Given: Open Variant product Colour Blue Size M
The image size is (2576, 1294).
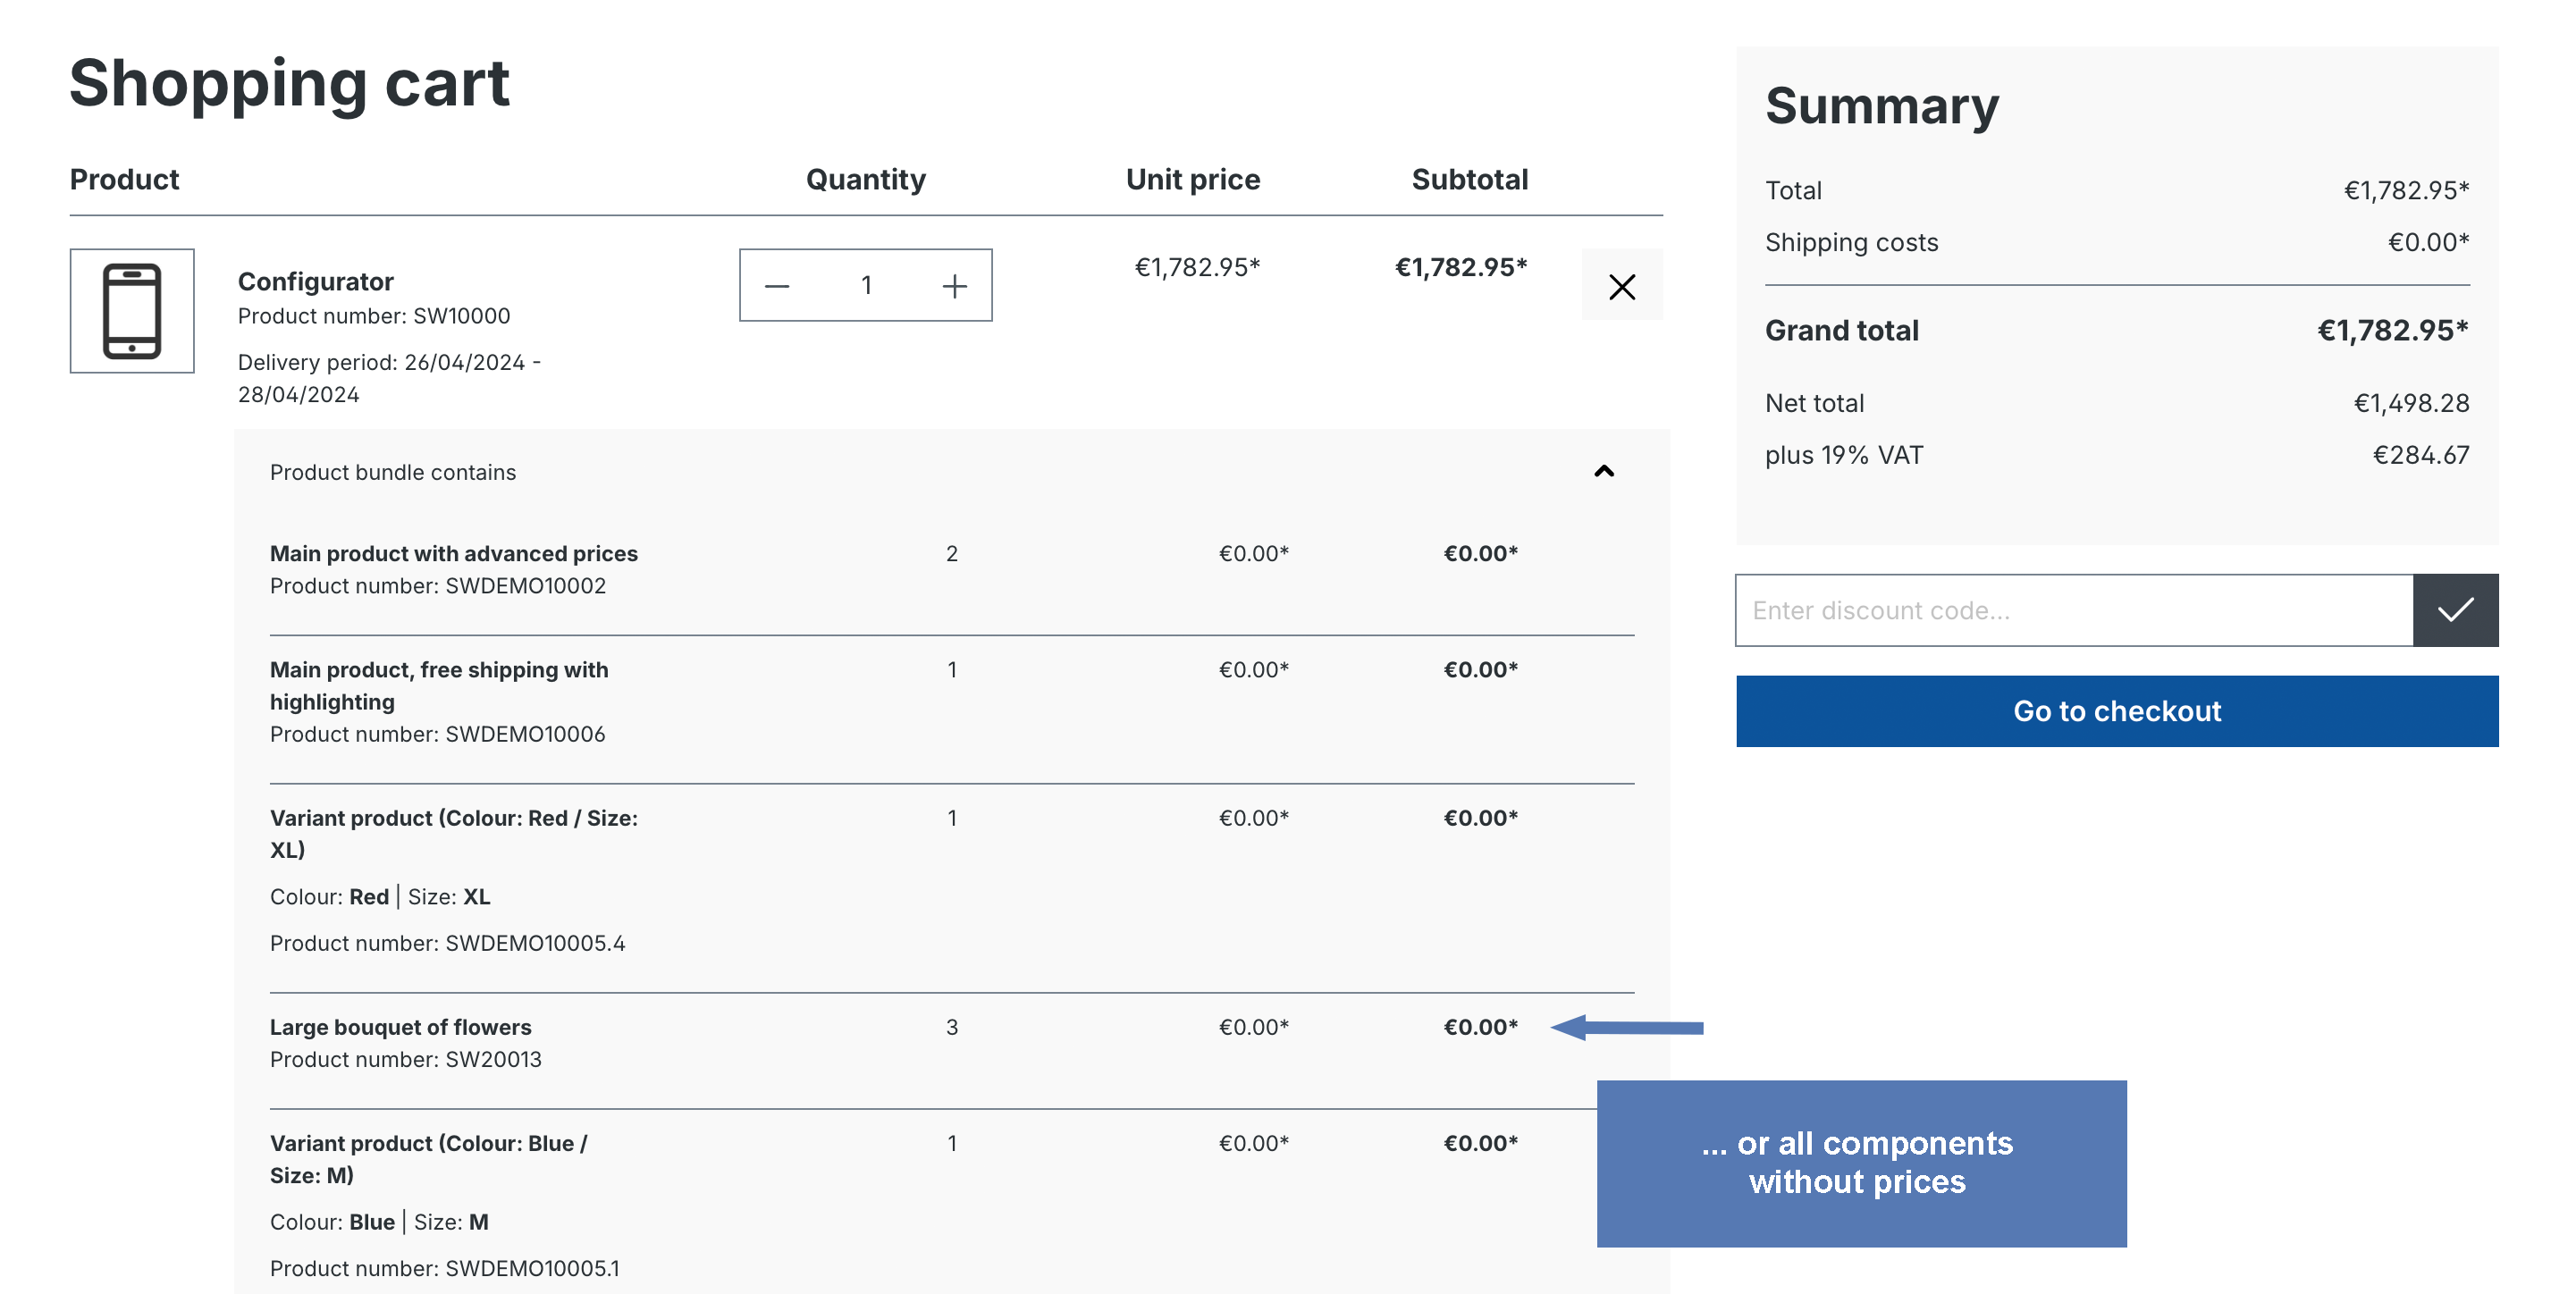Looking at the screenshot, I should [429, 1159].
